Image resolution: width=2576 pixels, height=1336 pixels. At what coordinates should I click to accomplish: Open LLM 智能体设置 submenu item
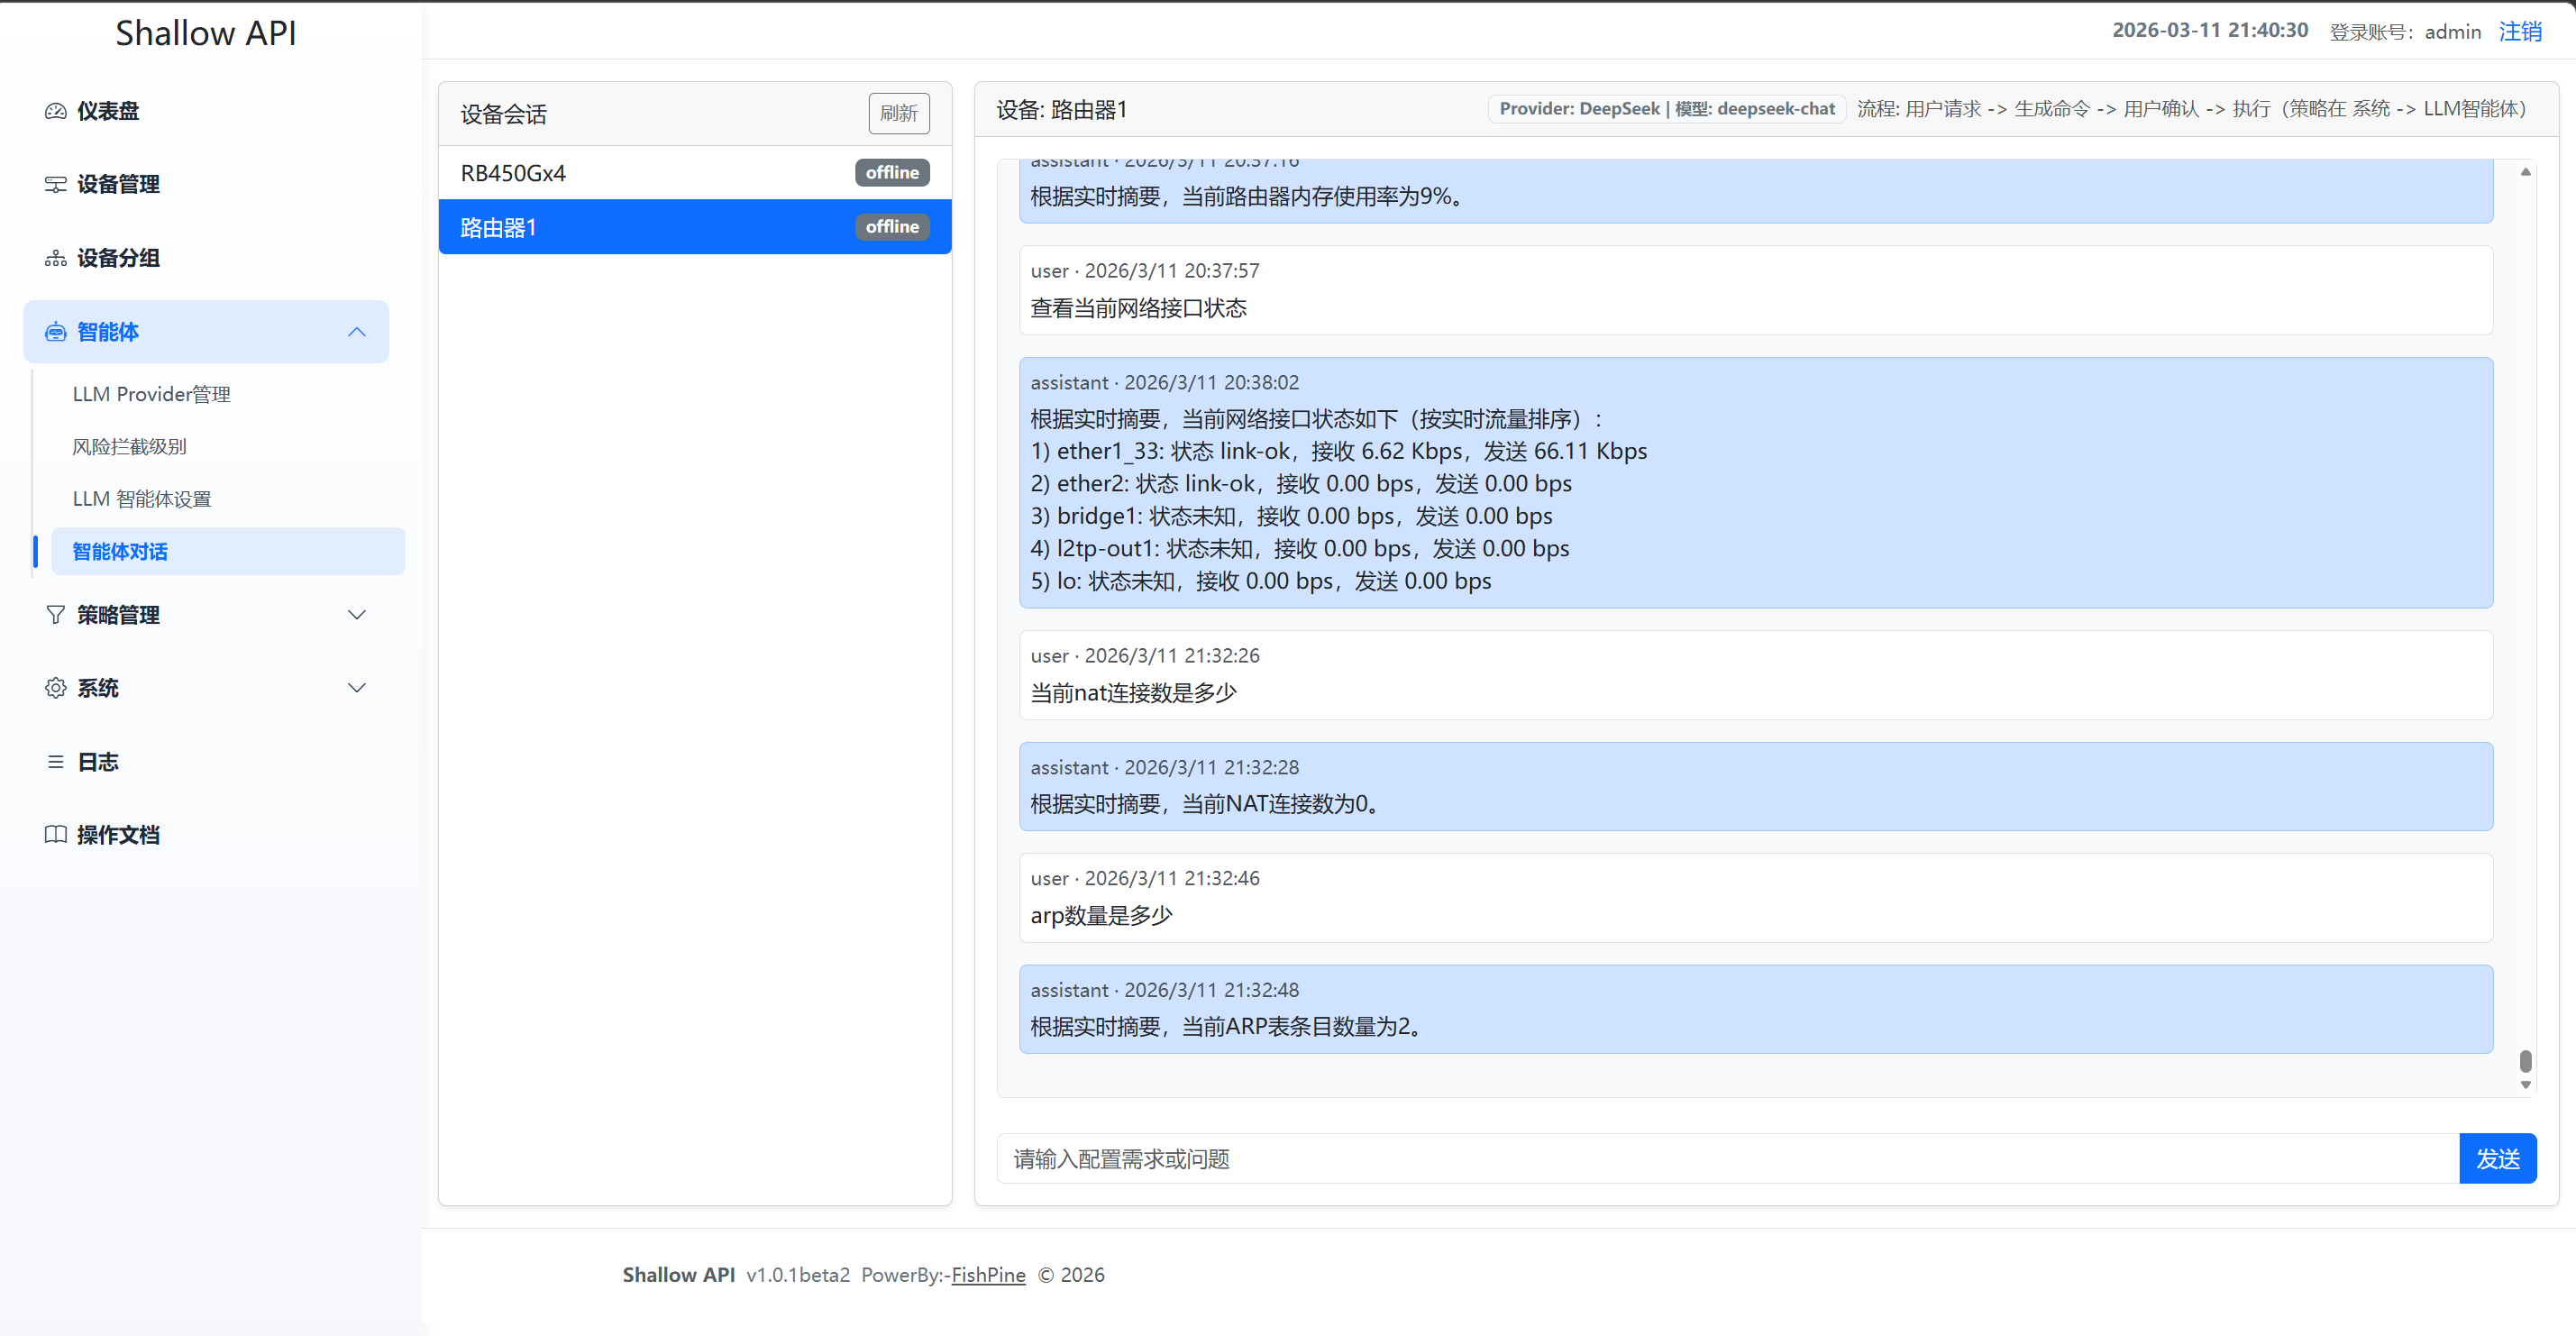point(142,499)
